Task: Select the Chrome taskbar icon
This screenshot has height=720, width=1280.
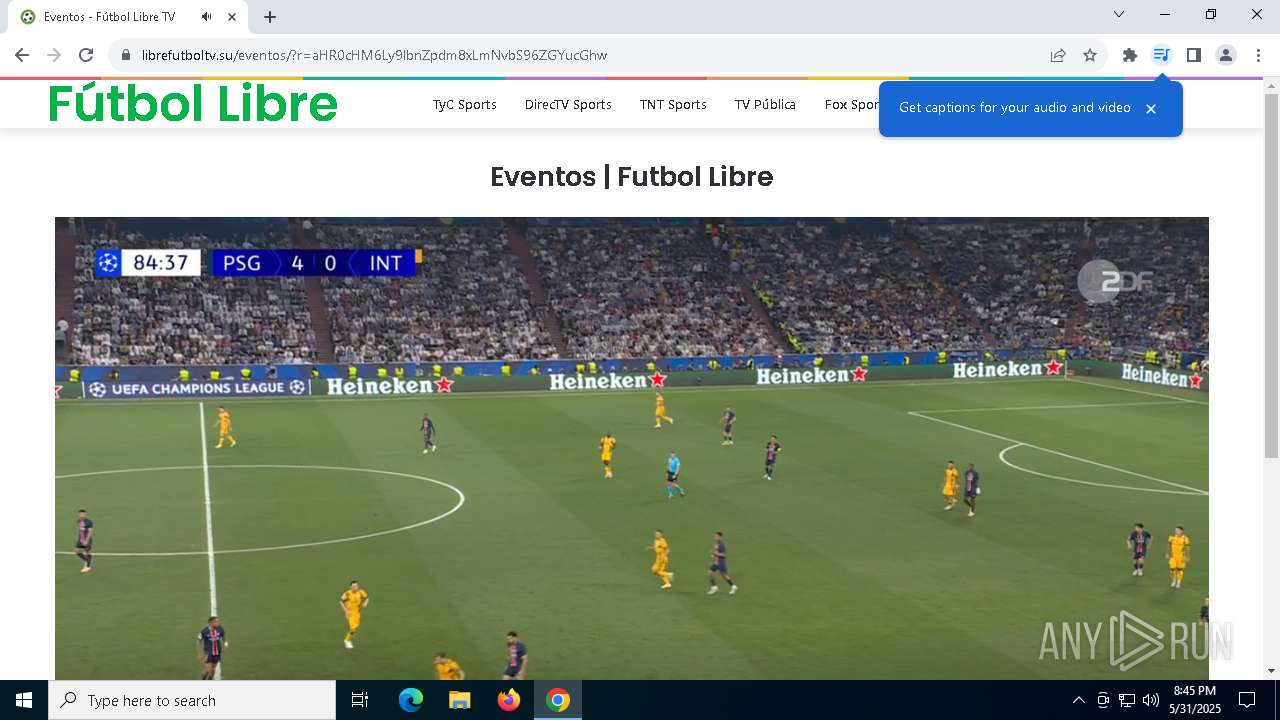Action: 558,700
